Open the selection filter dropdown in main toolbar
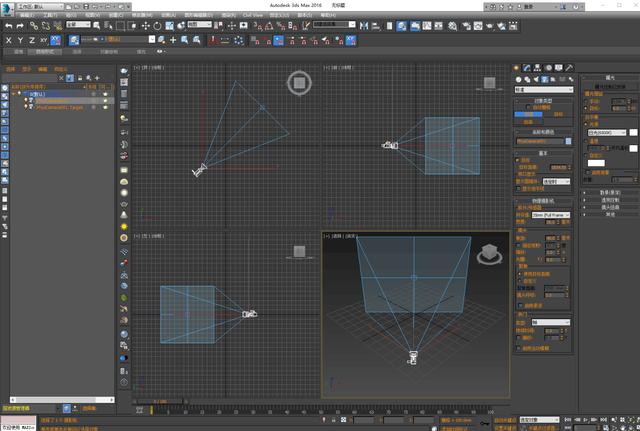The image size is (640, 431). coord(78,24)
